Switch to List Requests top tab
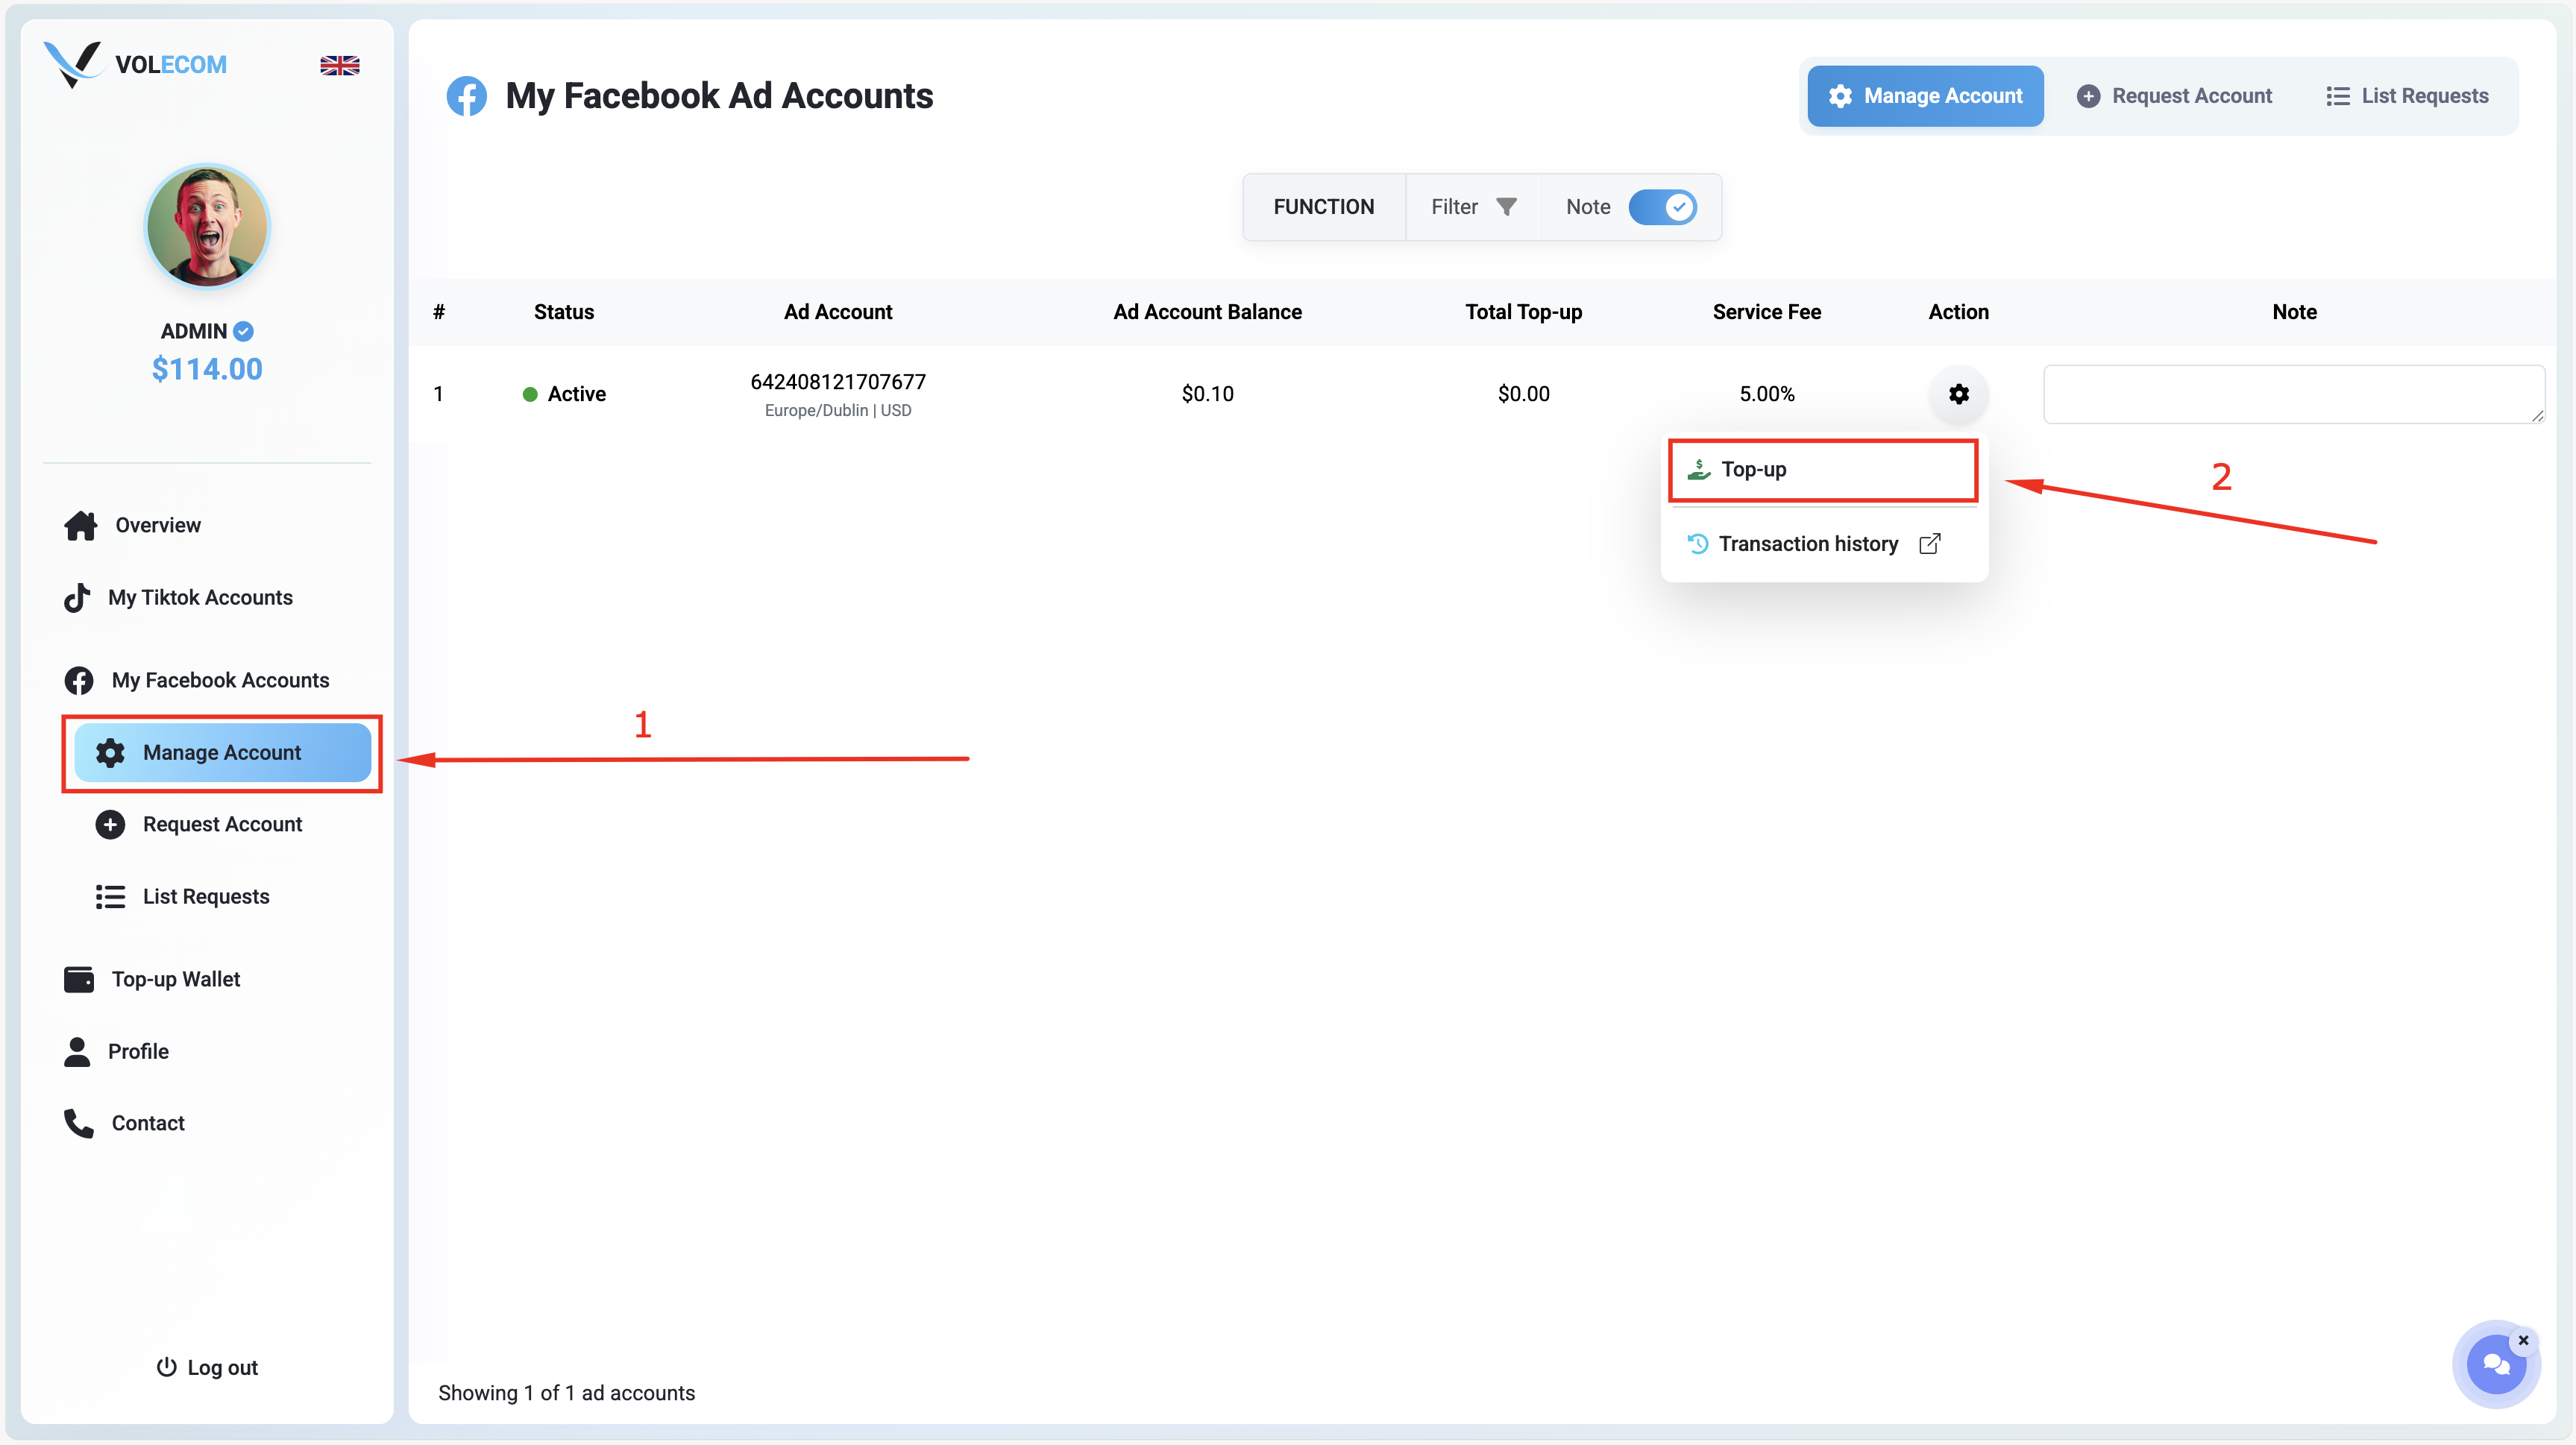The width and height of the screenshot is (2576, 1445). [x=2407, y=96]
